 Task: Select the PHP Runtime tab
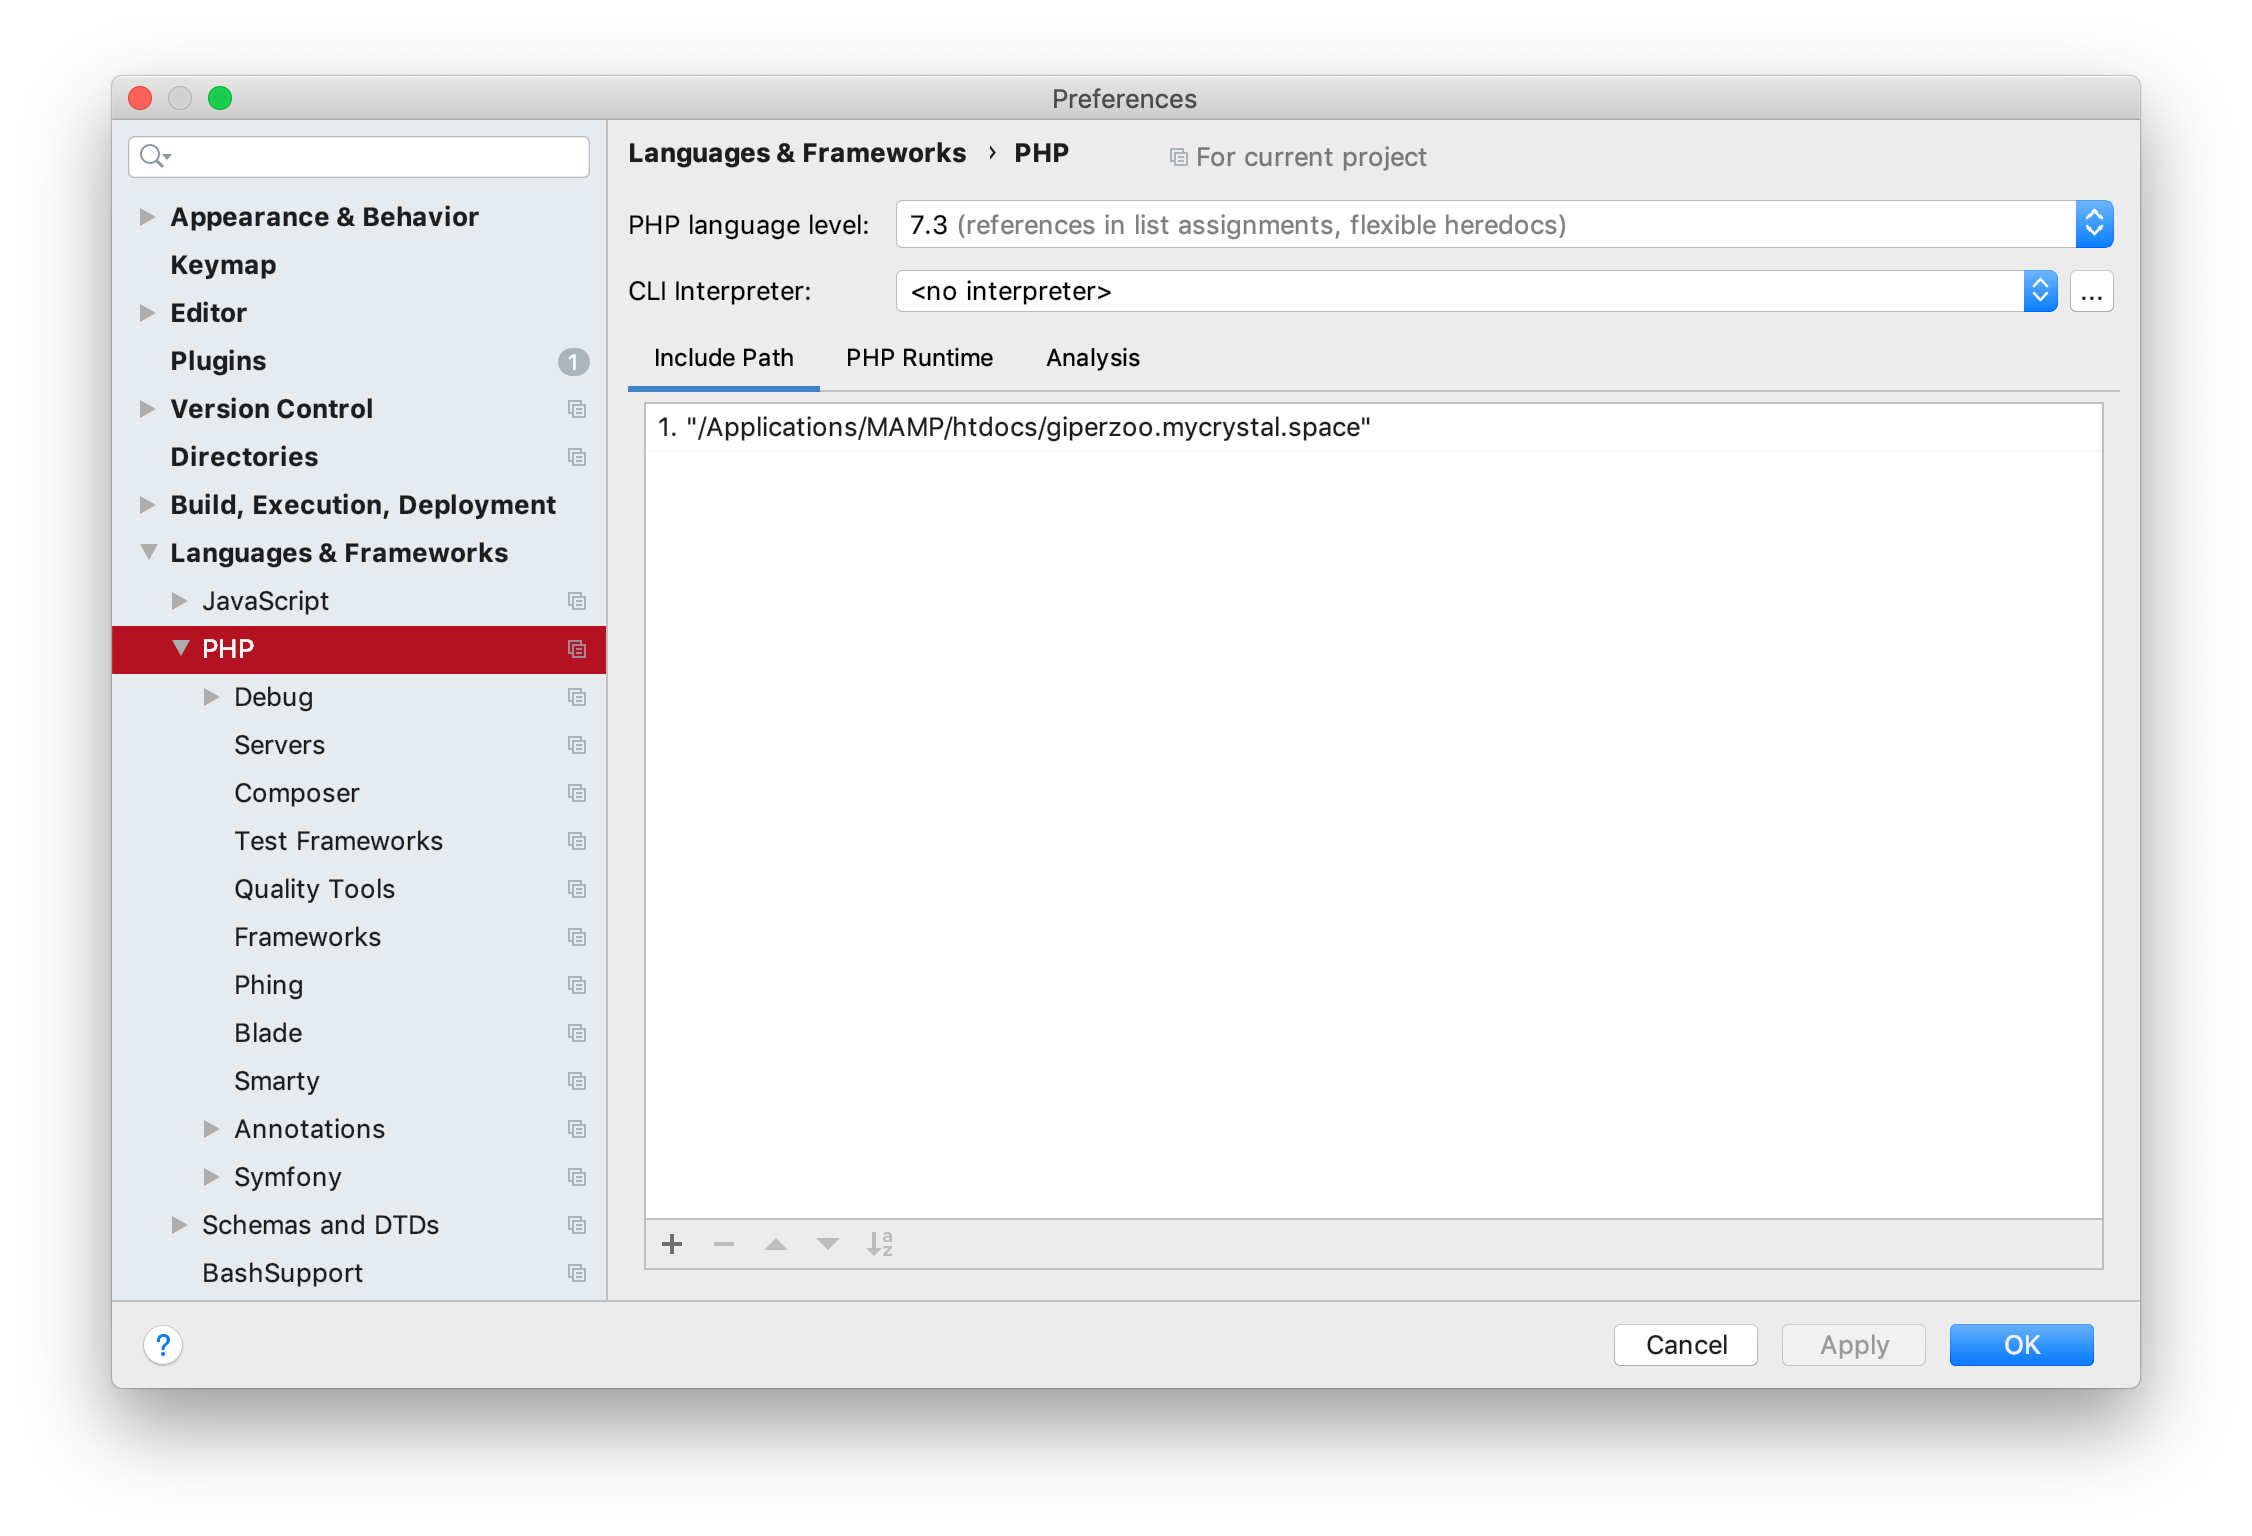(919, 357)
